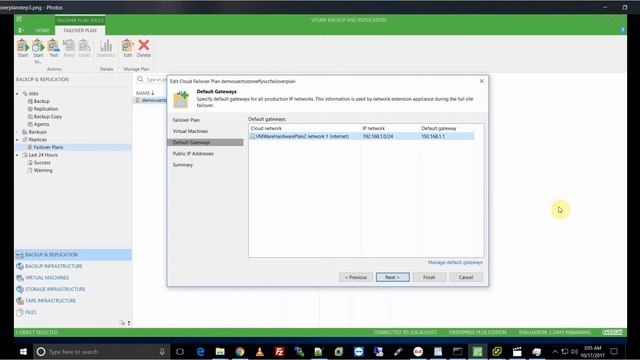The width and height of the screenshot is (640, 360).
Task: Open the Windows Start menu
Action: (23, 351)
